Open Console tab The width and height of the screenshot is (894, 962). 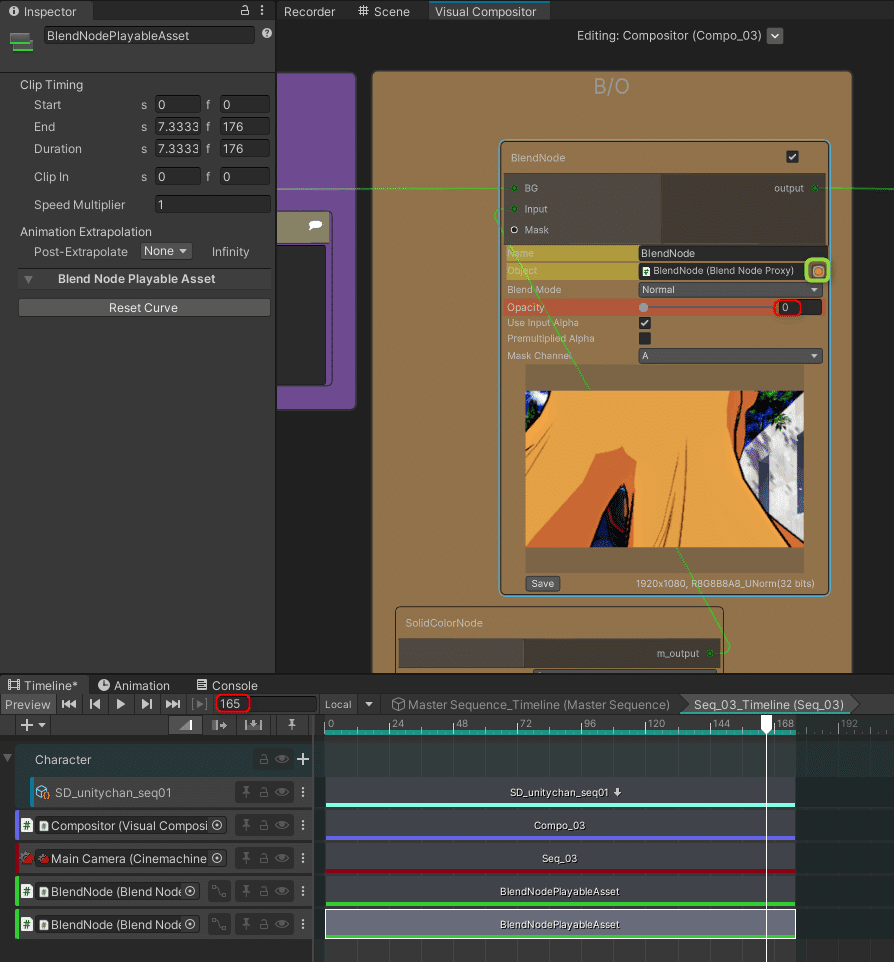point(227,685)
